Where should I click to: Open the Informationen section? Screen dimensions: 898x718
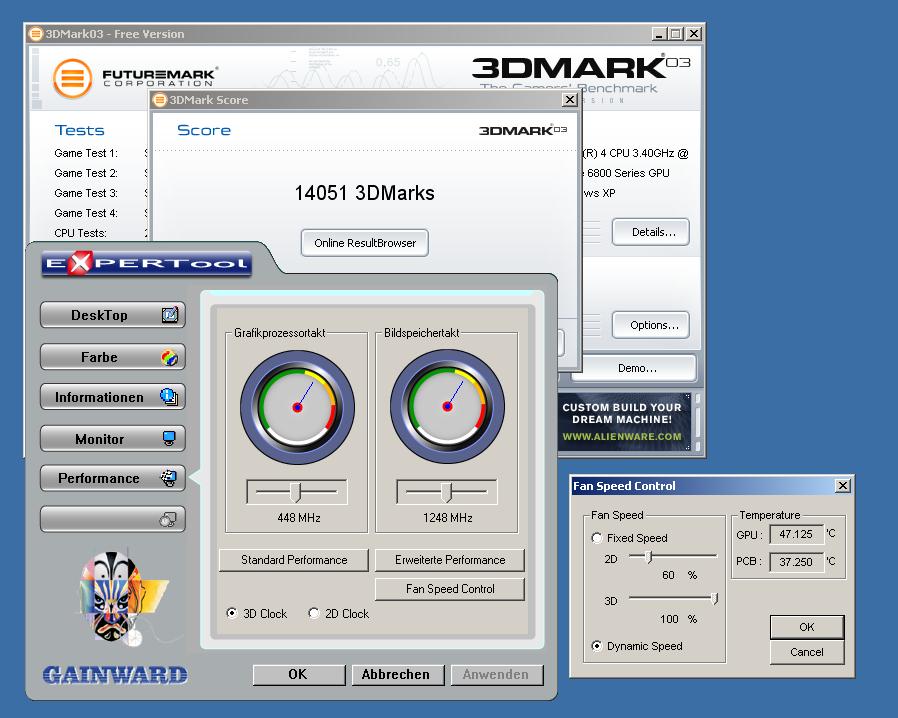click(113, 397)
